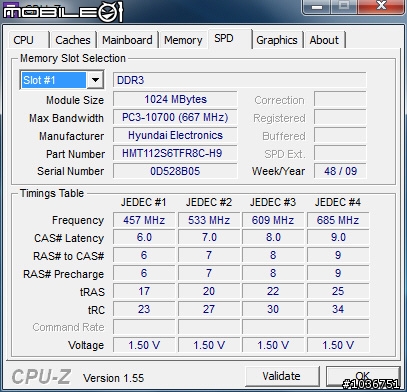
Task: Open the Caches tab
Action: click(x=73, y=40)
